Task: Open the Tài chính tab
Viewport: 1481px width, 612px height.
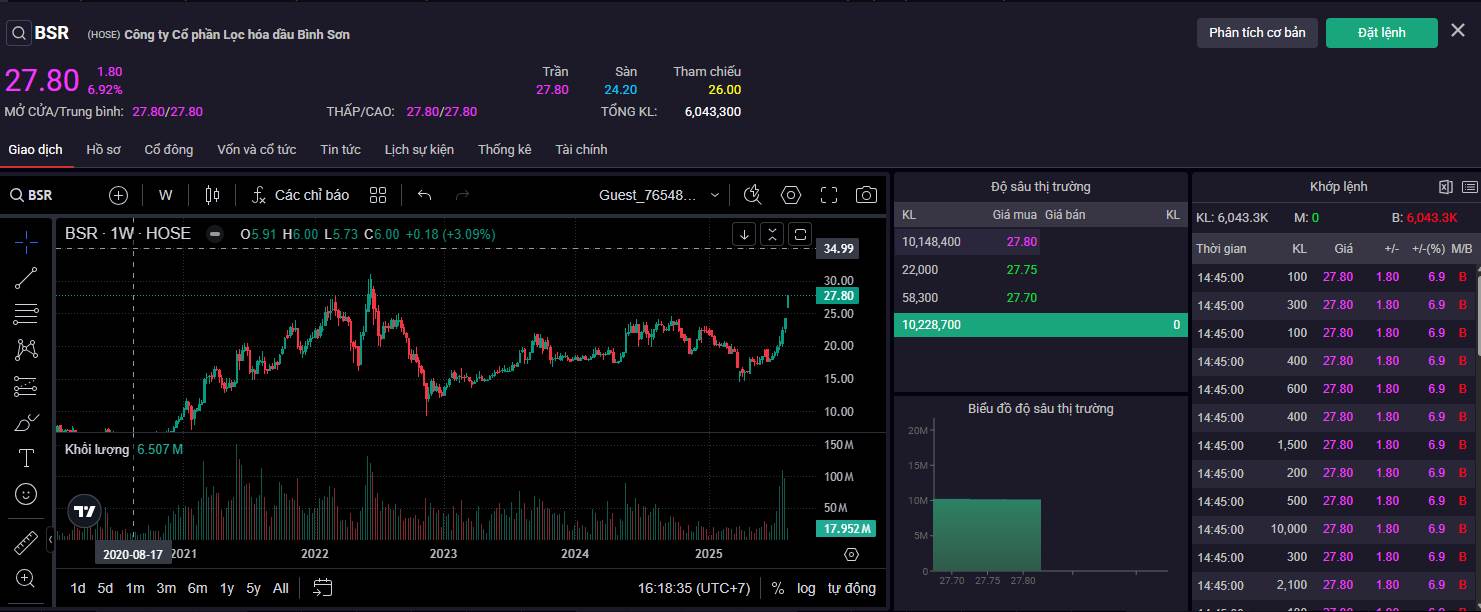Action: coord(581,149)
